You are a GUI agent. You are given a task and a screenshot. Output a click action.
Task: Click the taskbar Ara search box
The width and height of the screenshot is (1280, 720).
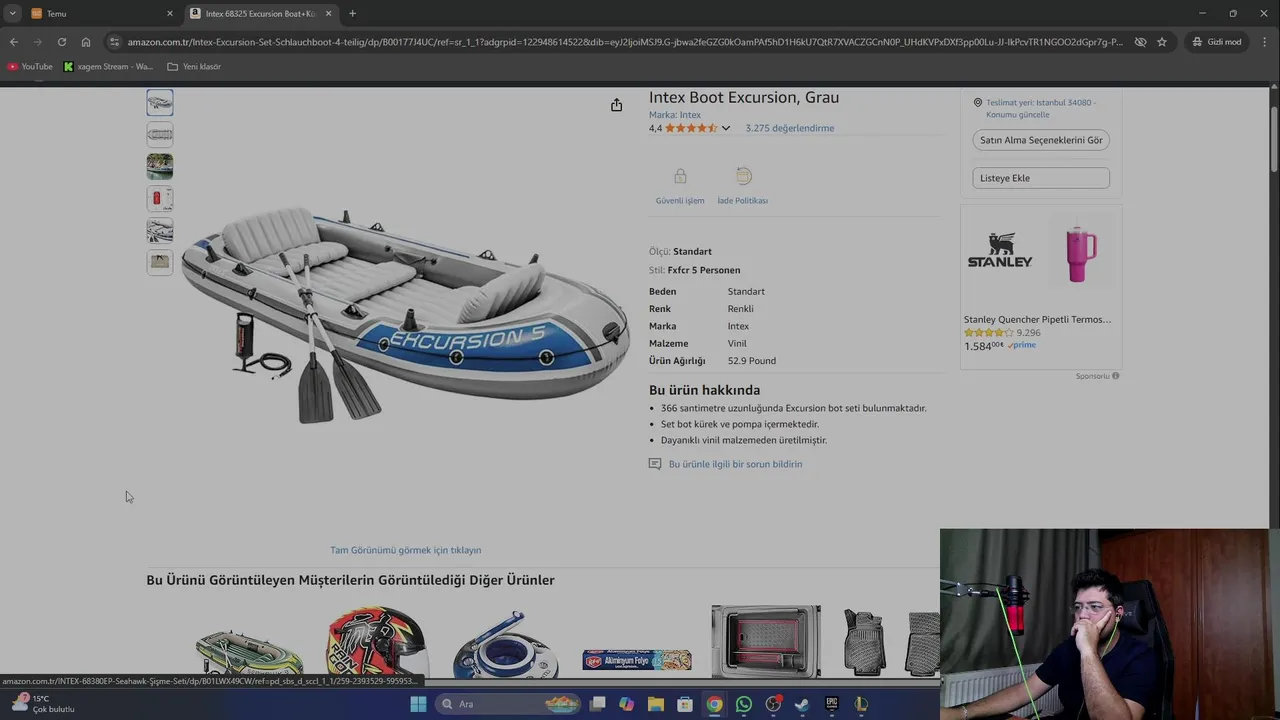tap(508, 704)
